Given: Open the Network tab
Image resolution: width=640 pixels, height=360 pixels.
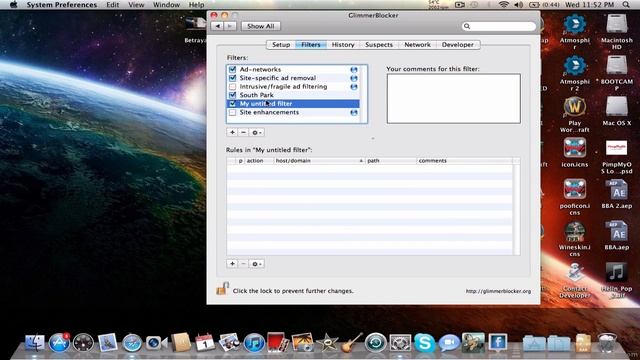Looking at the screenshot, I should click(417, 45).
